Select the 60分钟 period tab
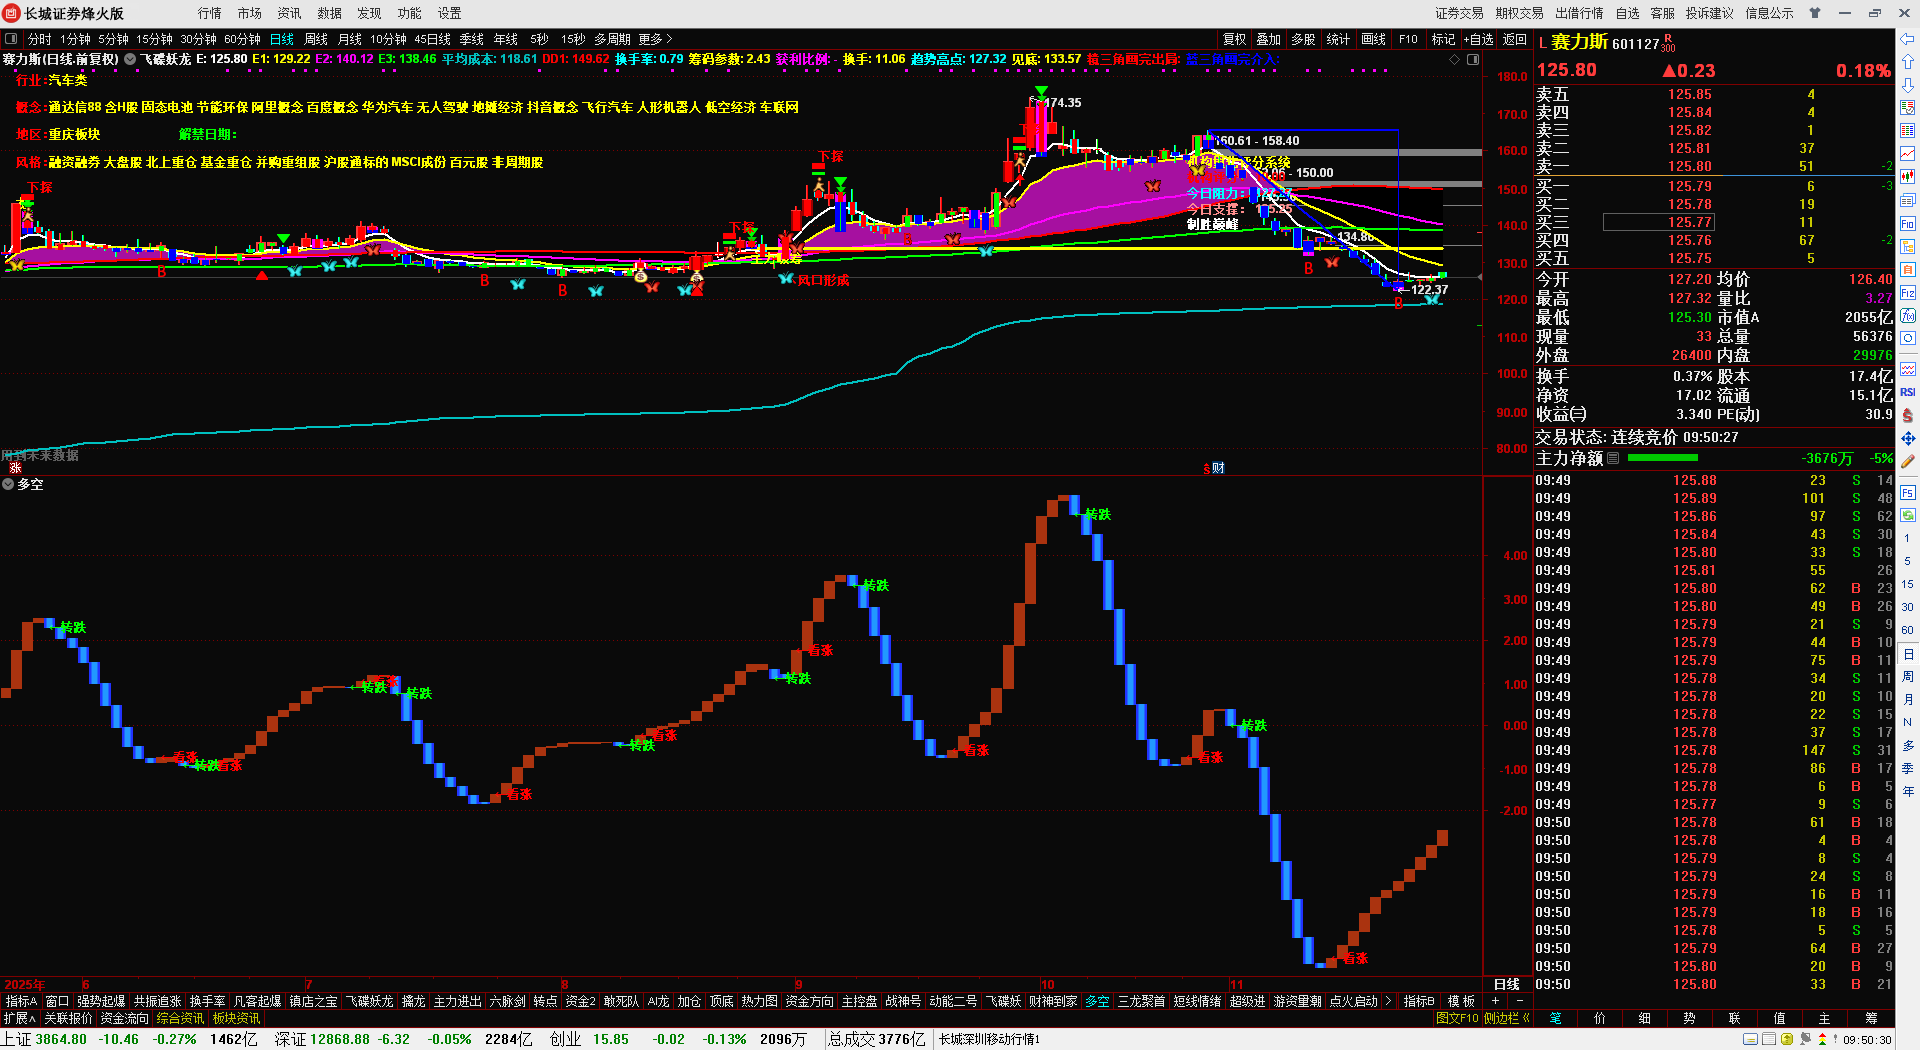This screenshot has width=1920, height=1050. 242,39
